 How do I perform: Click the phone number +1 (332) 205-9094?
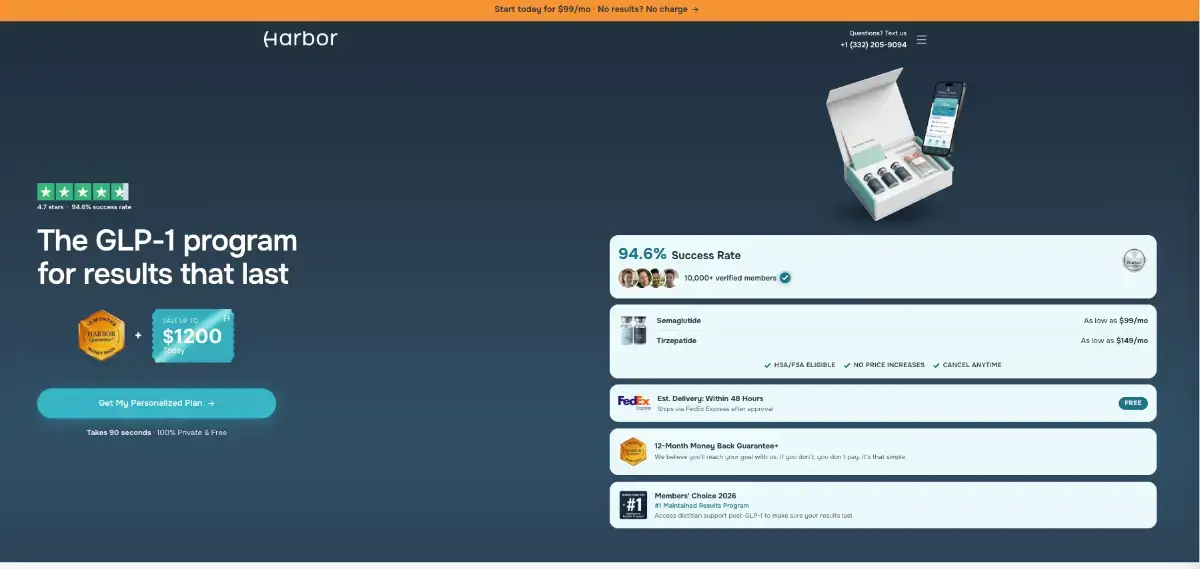[x=873, y=44]
